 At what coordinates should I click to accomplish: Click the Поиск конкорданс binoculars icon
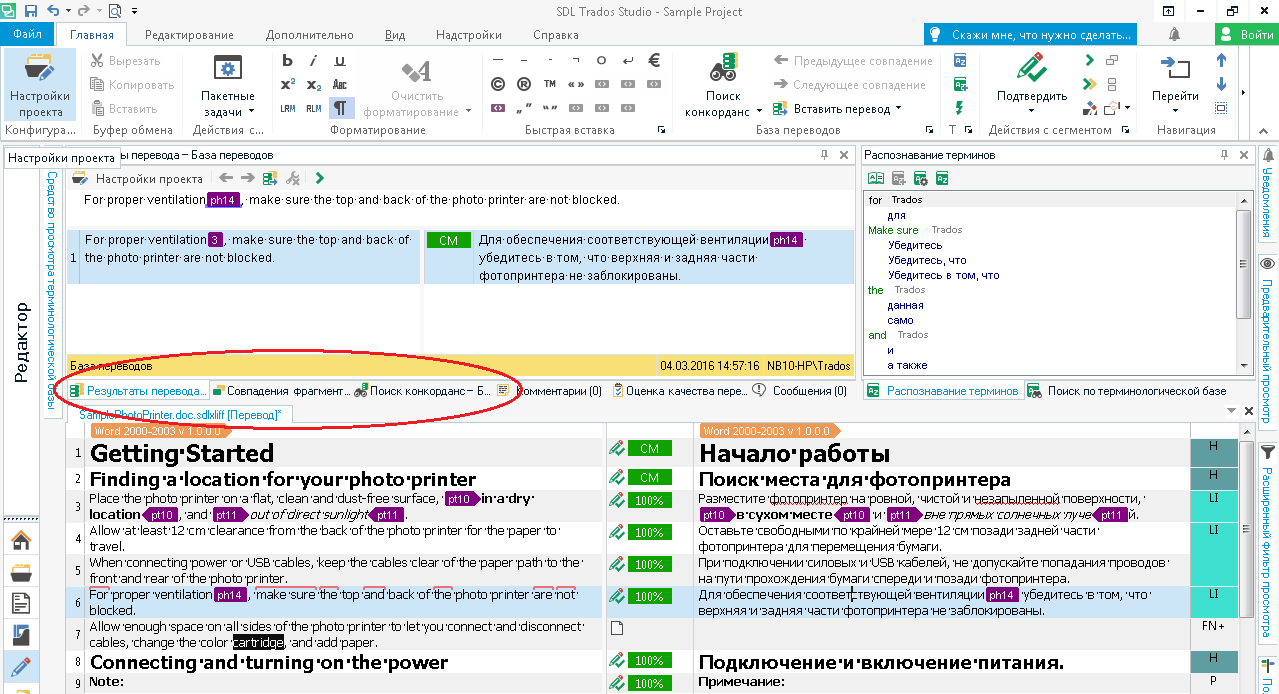[x=723, y=70]
